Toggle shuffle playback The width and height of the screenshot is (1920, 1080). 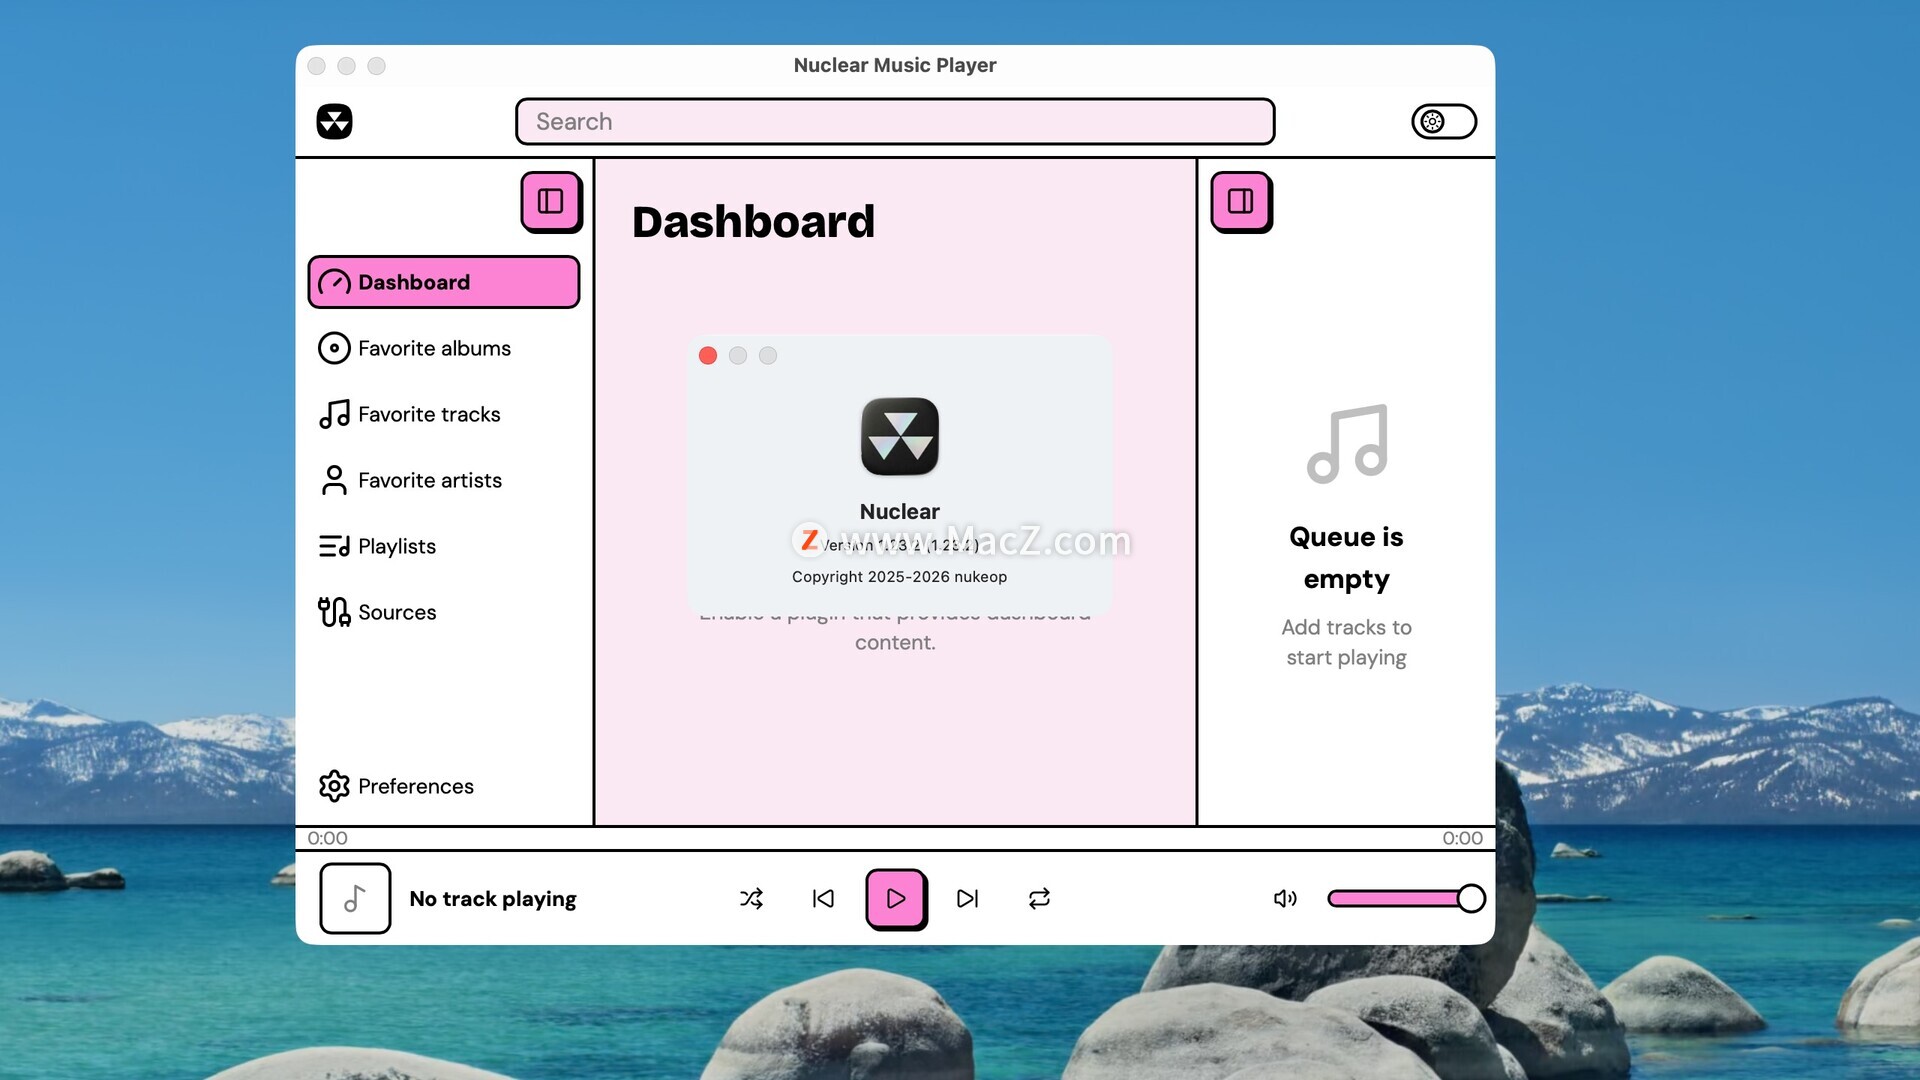point(751,898)
